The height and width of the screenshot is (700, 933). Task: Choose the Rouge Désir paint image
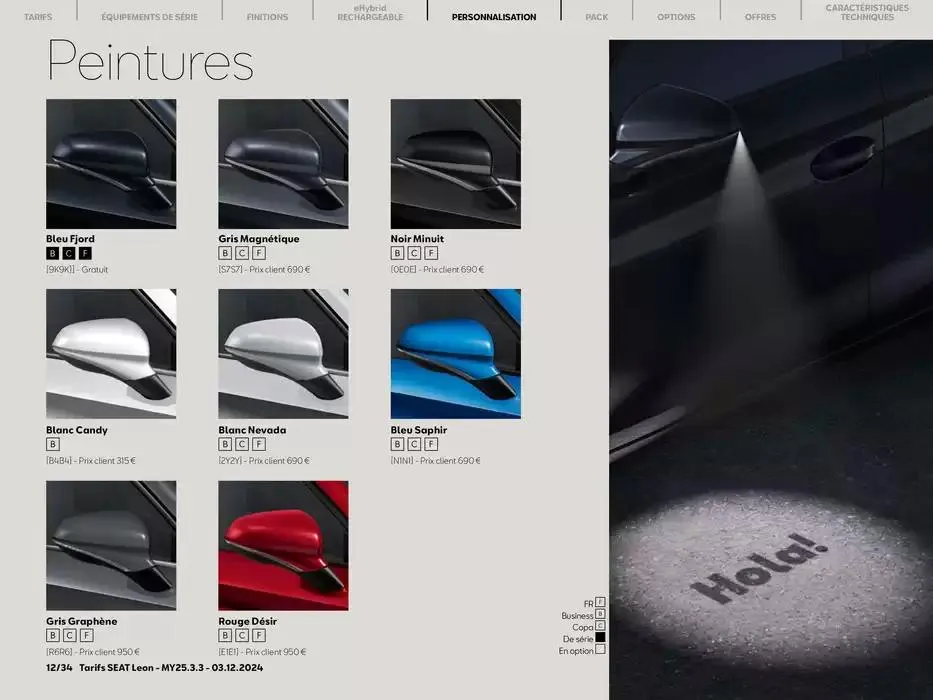pyautogui.click(x=283, y=546)
